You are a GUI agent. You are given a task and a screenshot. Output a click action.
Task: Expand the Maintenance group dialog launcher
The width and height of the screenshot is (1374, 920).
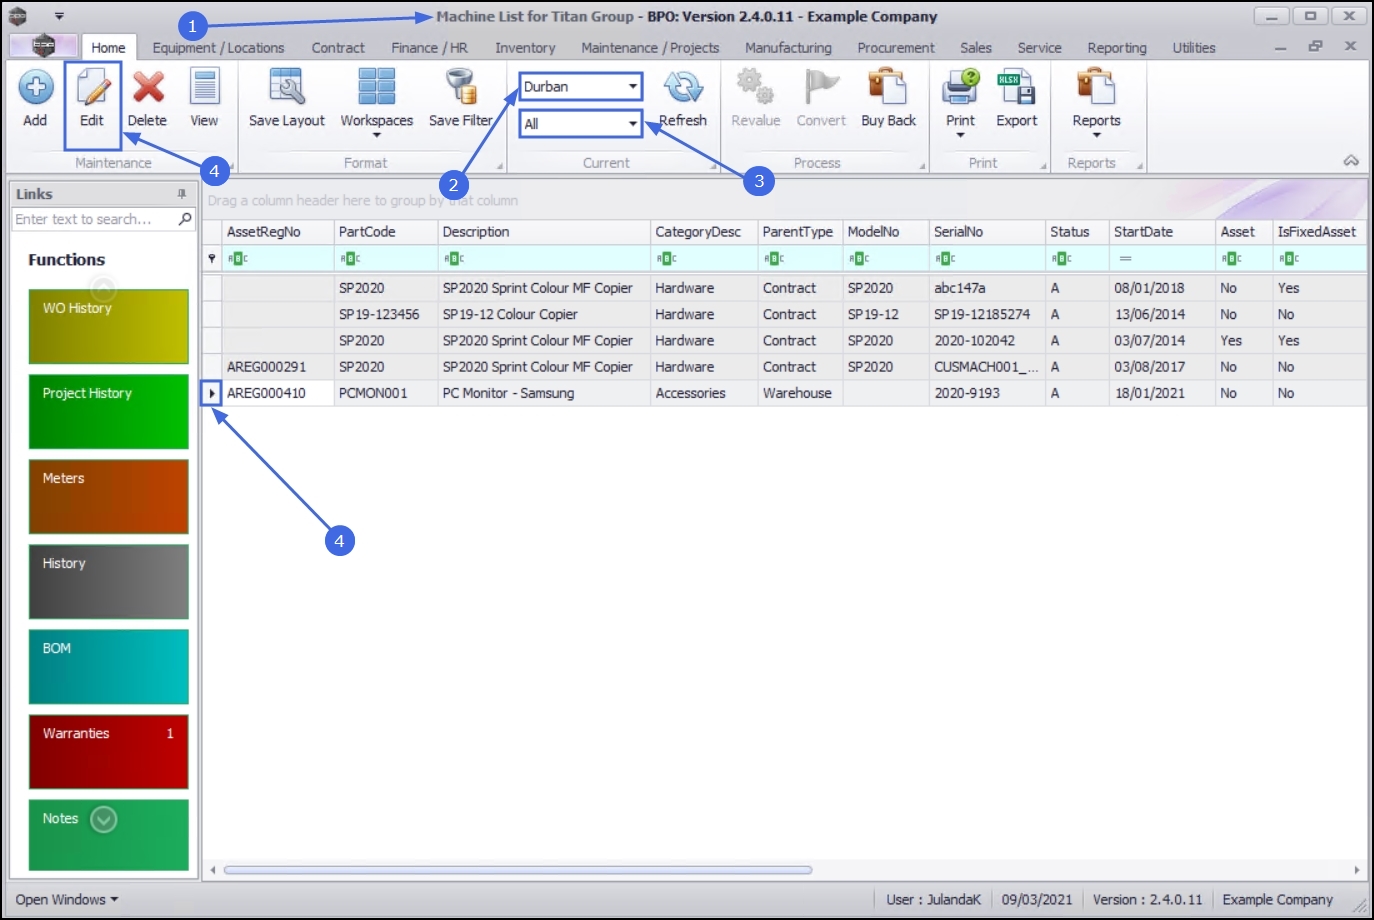[231, 165]
